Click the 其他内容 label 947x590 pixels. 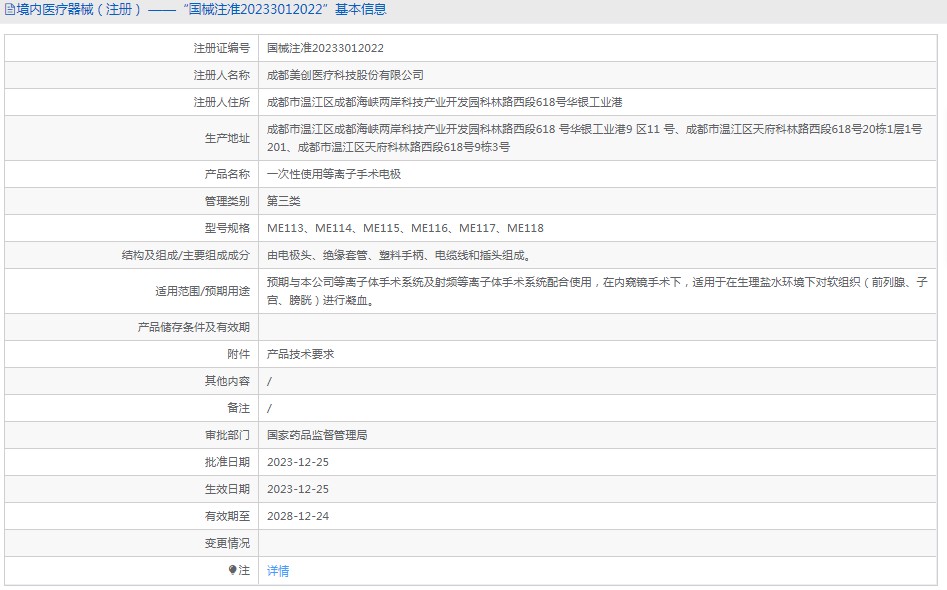(x=227, y=381)
